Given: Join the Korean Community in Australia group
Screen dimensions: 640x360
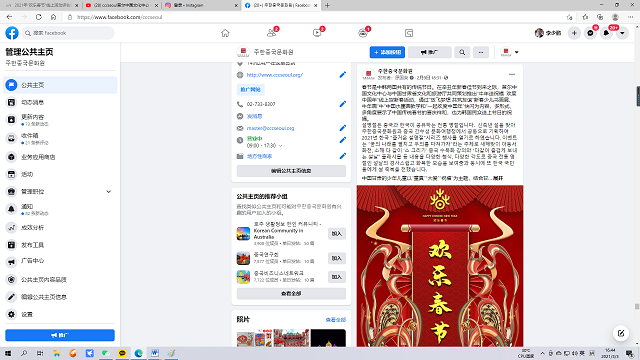Looking at the screenshot, I should [x=337, y=234].
